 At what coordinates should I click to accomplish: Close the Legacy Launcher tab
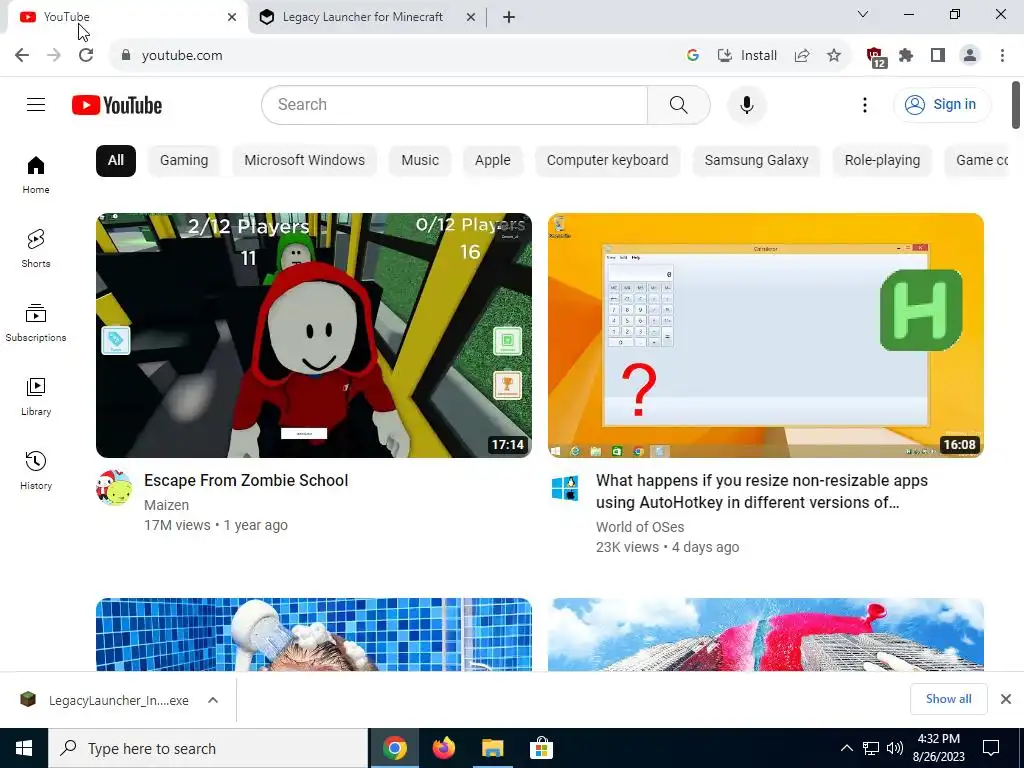[471, 17]
